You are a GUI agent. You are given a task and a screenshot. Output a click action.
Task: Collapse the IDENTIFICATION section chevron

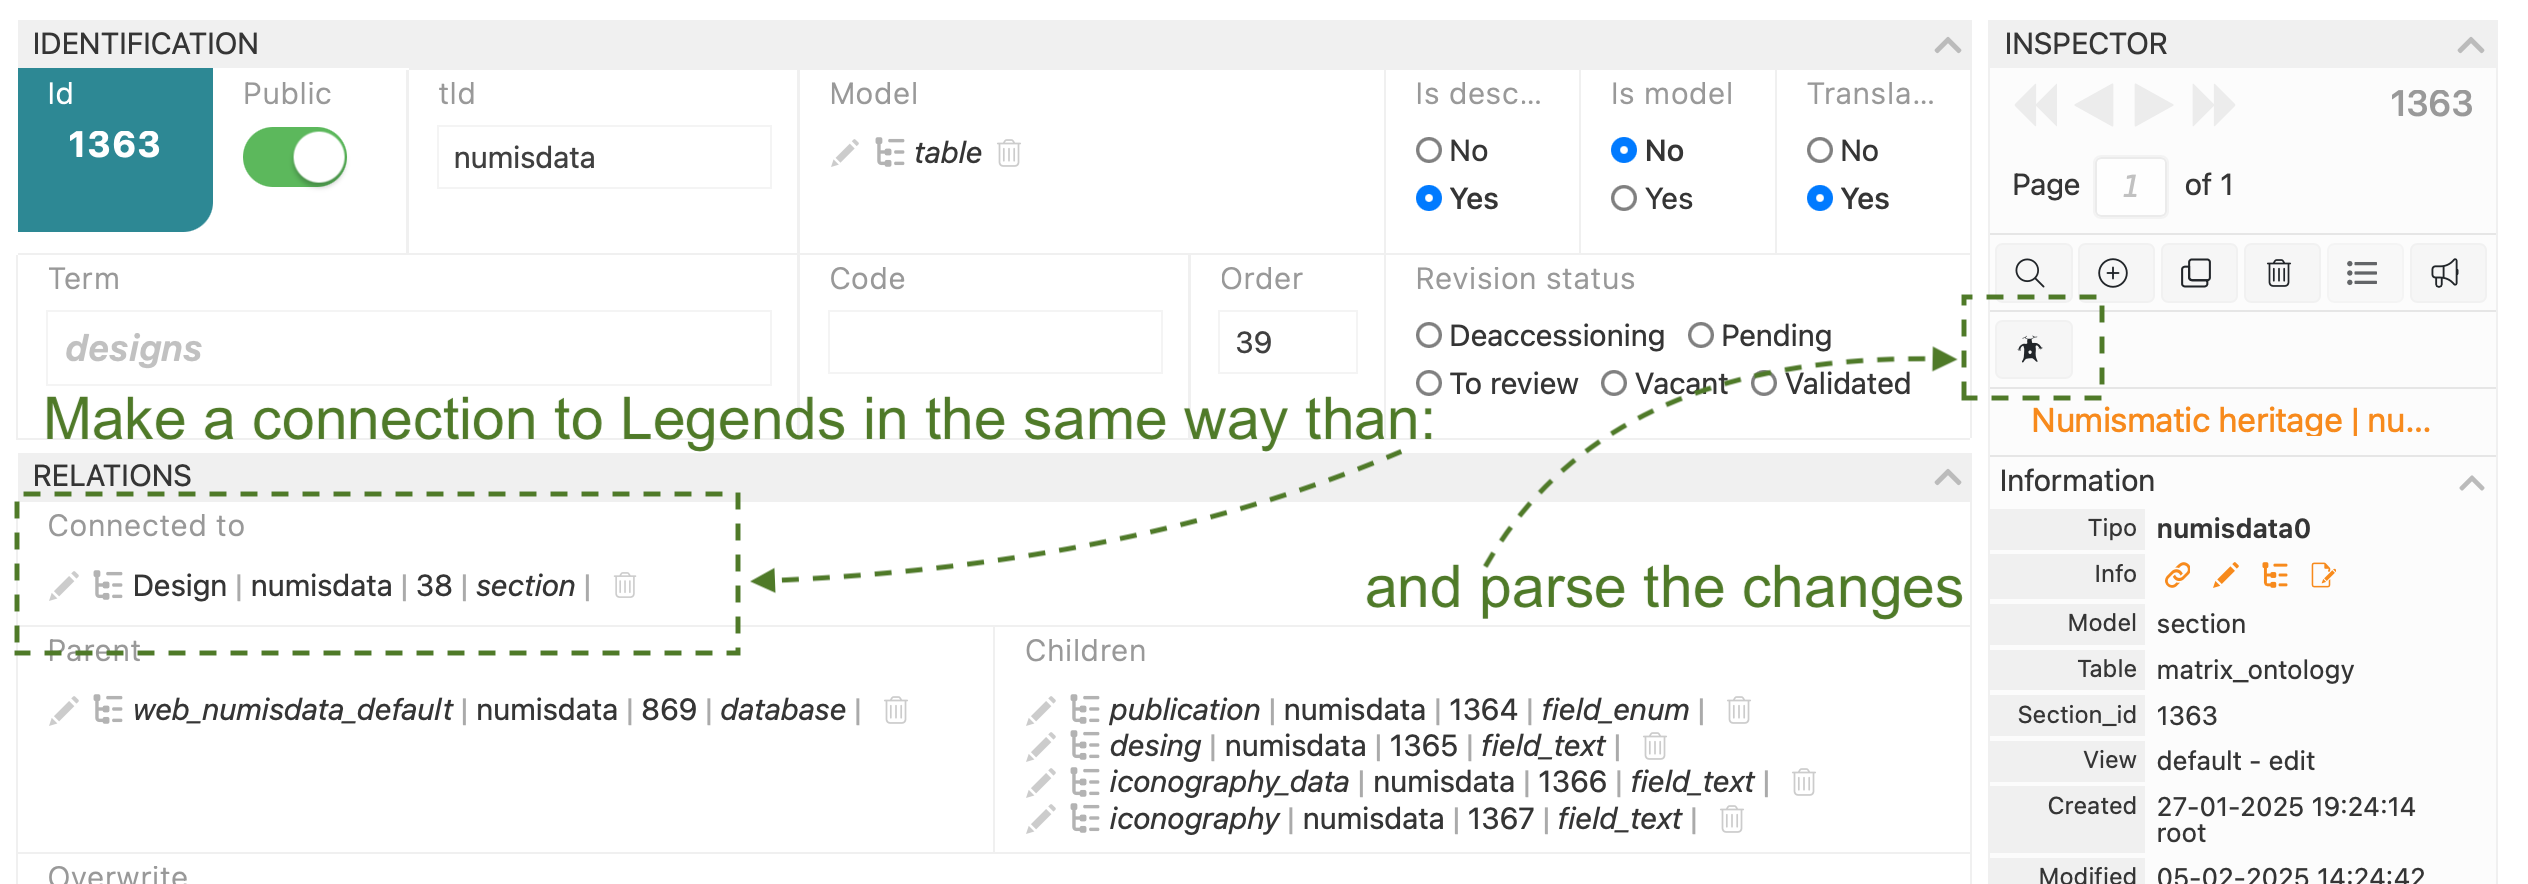pos(1947,45)
